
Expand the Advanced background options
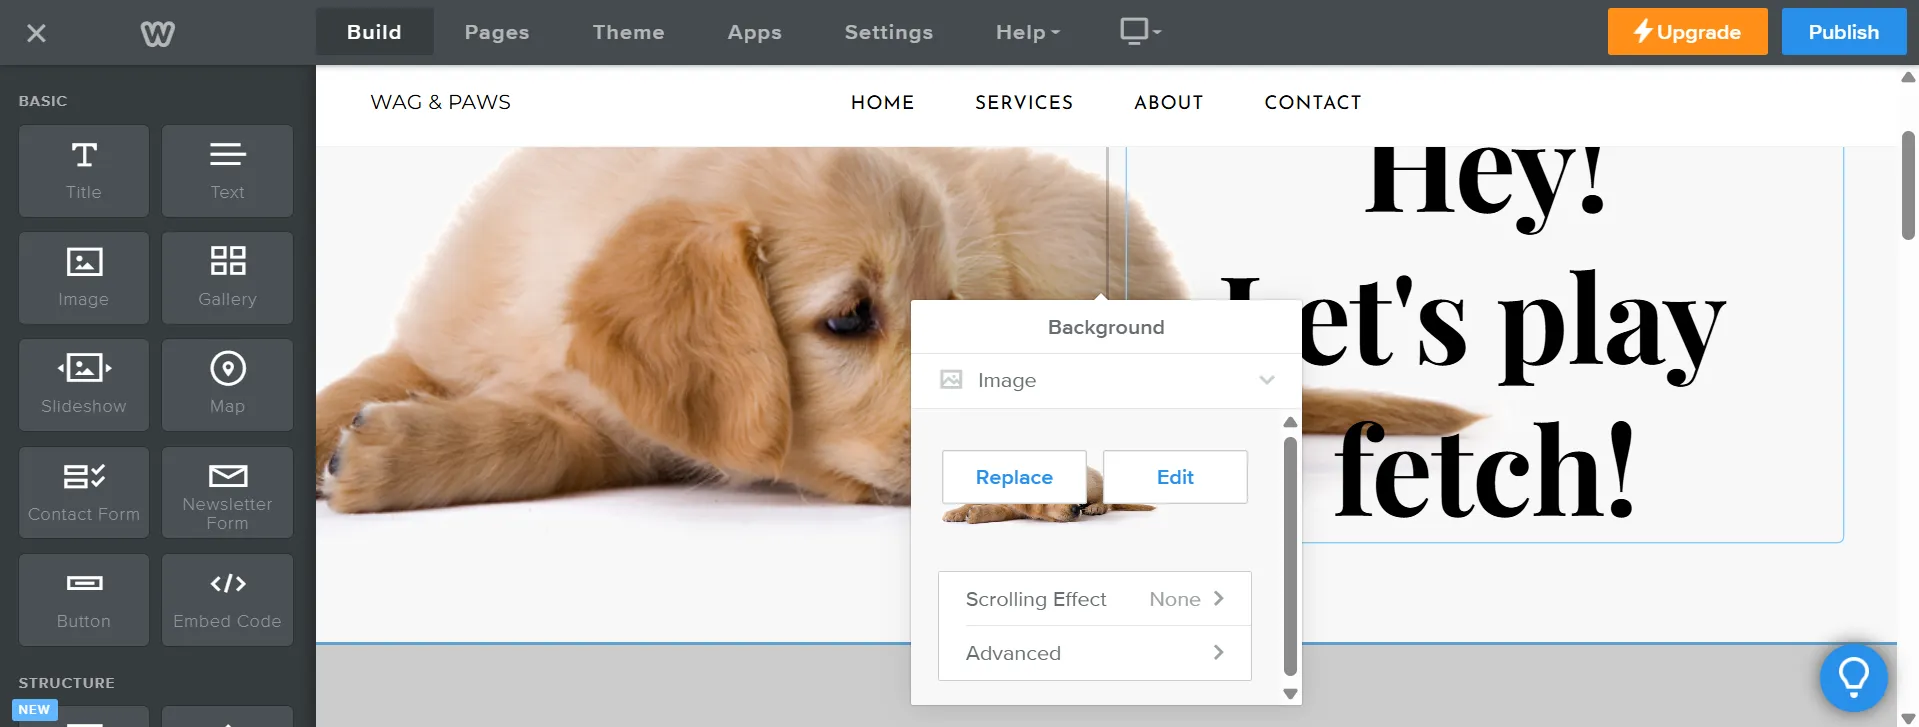1095,653
